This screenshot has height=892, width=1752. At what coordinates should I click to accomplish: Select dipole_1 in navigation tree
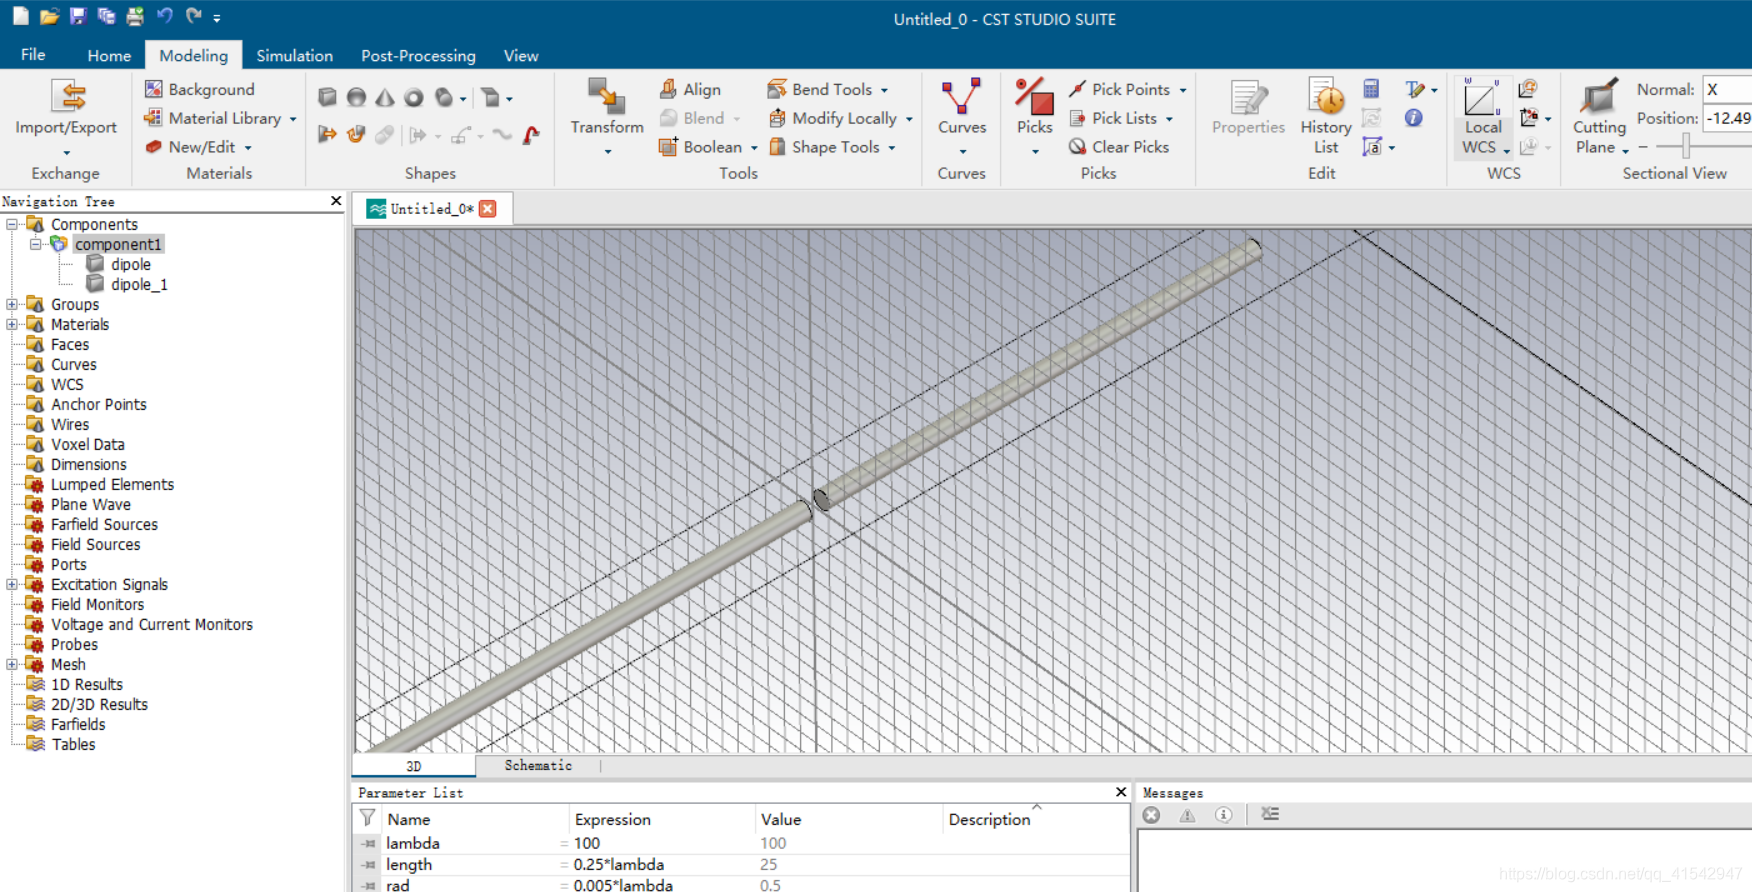(x=139, y=284)
